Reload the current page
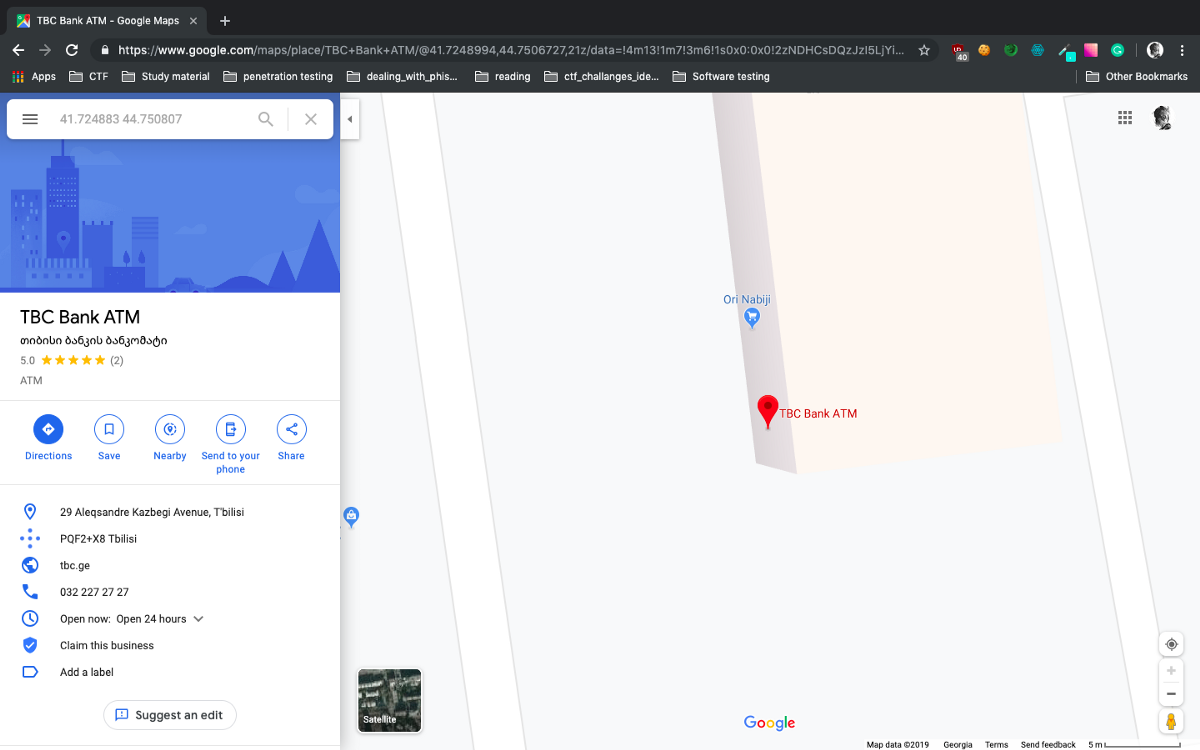Image resolution: width=1200 pixels, height=750 pixels. [72, 50]
